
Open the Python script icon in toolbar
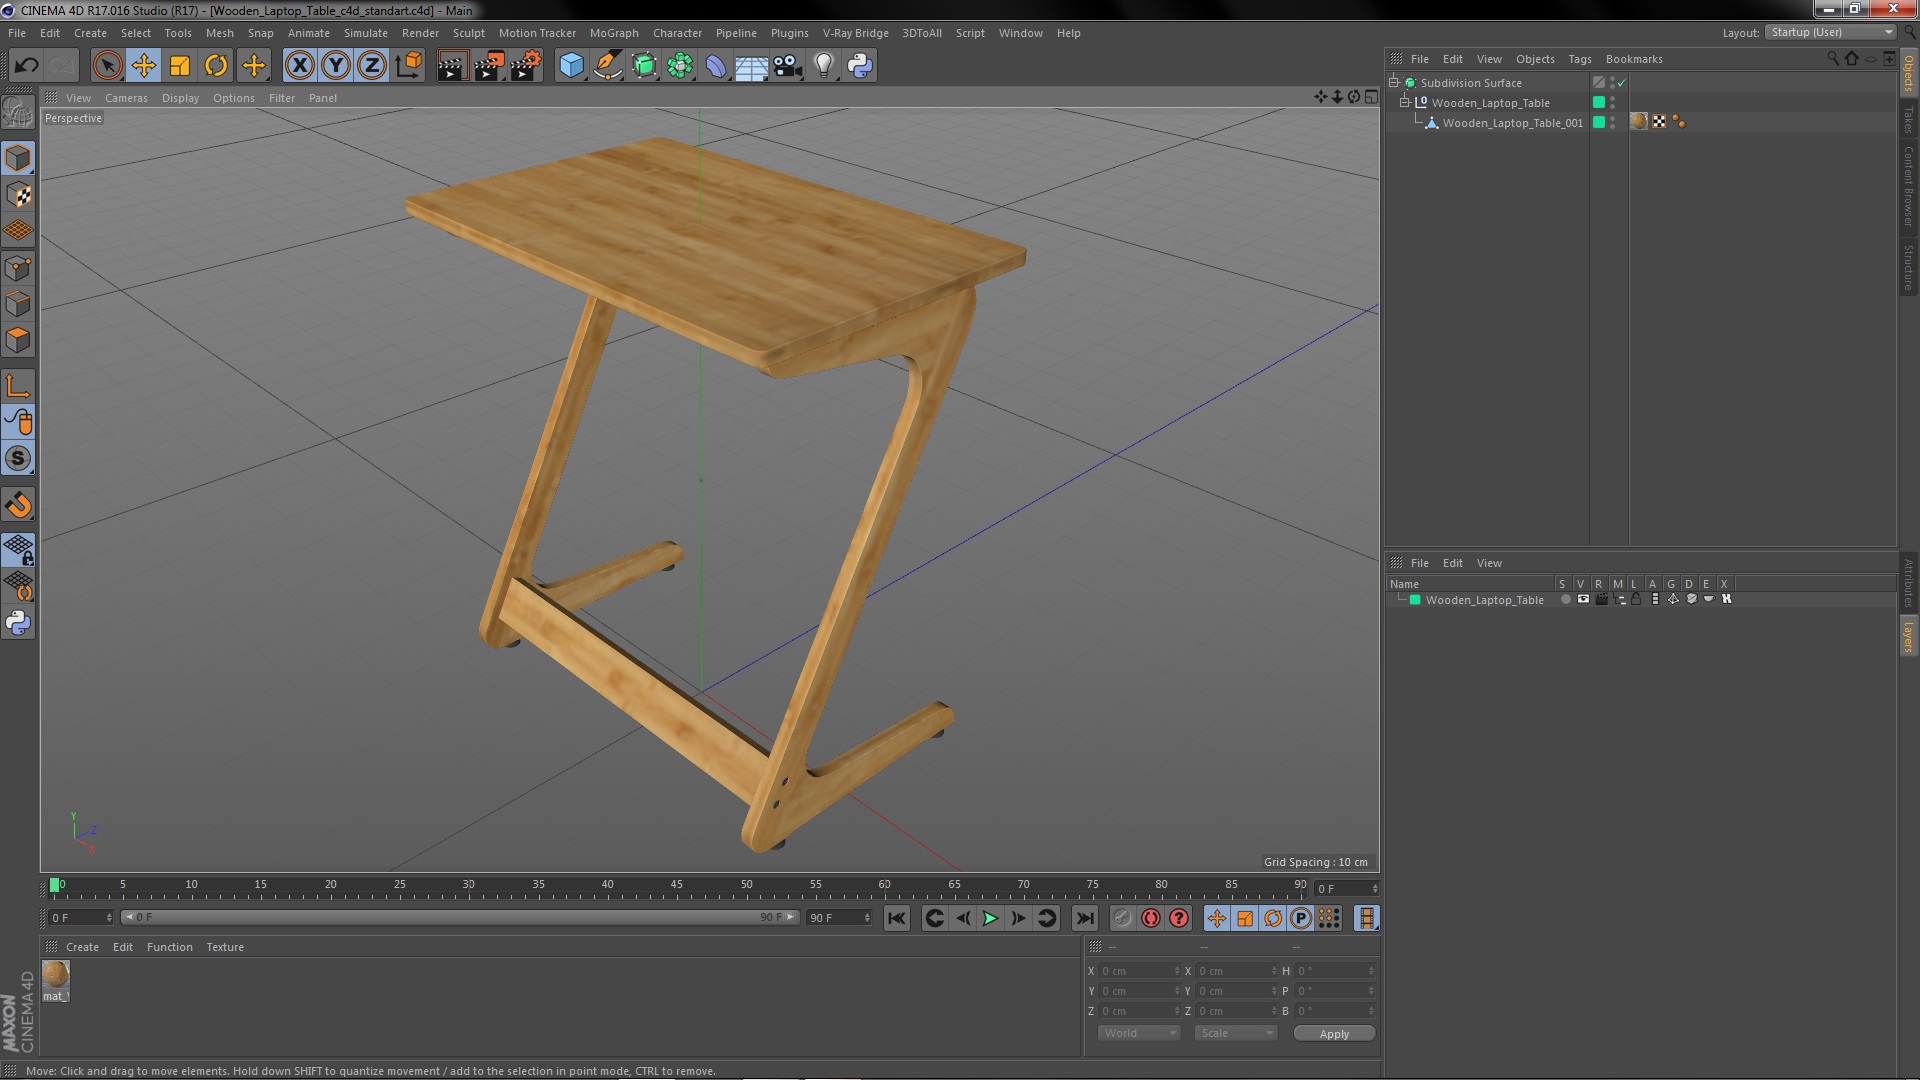click(x=860, y=66)
